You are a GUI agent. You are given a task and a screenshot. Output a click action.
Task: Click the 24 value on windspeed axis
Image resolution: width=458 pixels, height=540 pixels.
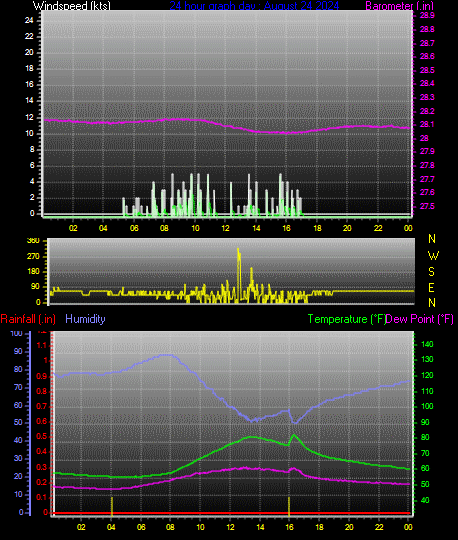(29, 20)
